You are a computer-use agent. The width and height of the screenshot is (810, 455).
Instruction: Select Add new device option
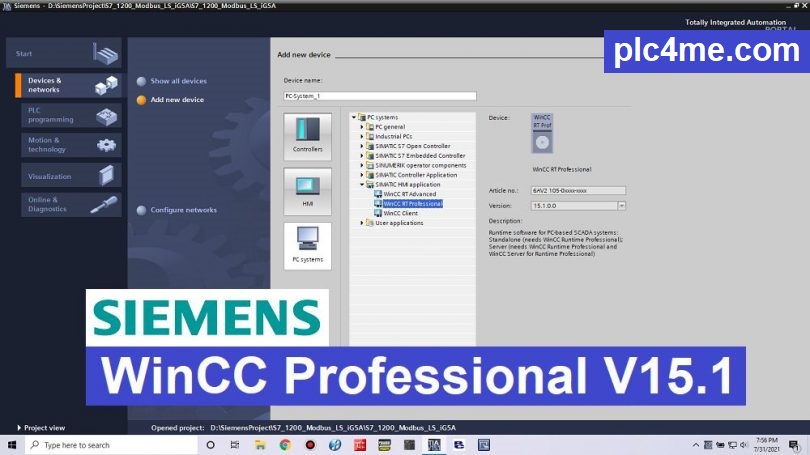[x=177, y=100]
